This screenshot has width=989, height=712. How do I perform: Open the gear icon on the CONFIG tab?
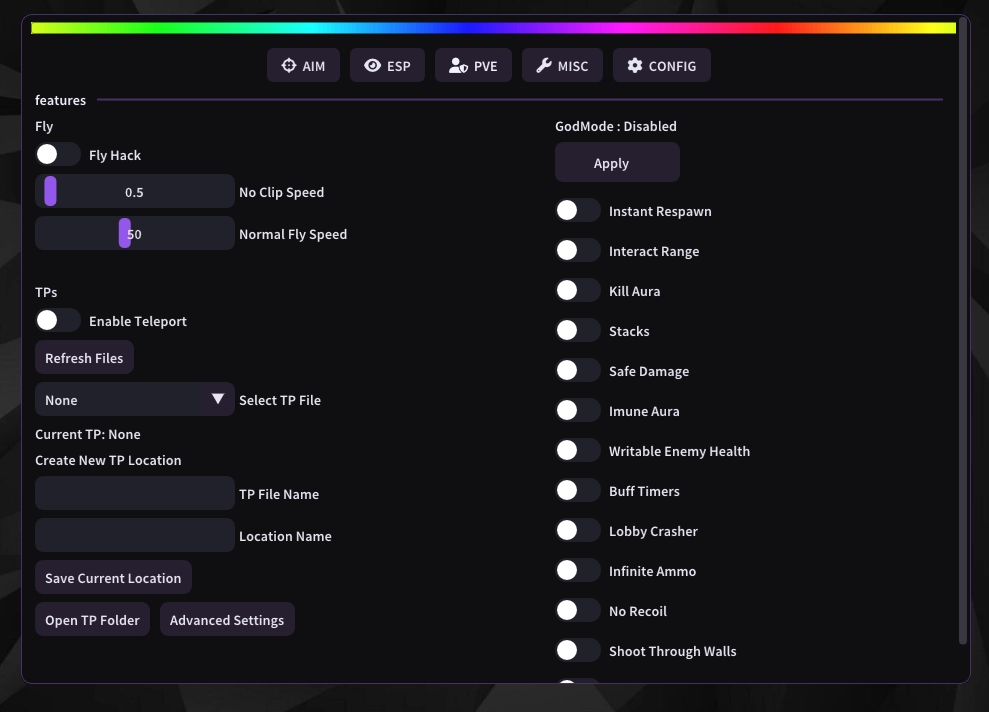tap(636, 65)
